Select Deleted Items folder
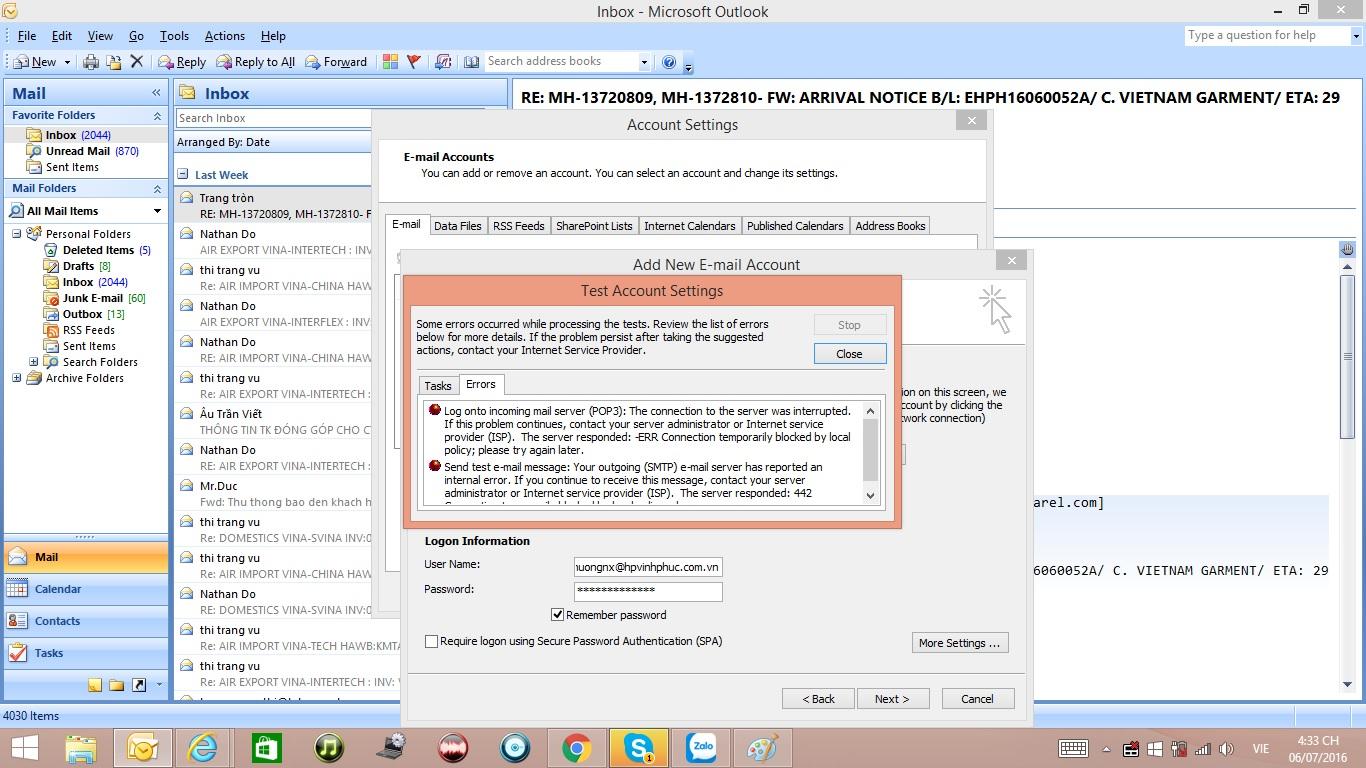Image resolution: width=1366 pixels, height=768 pixels. (98, 250)
